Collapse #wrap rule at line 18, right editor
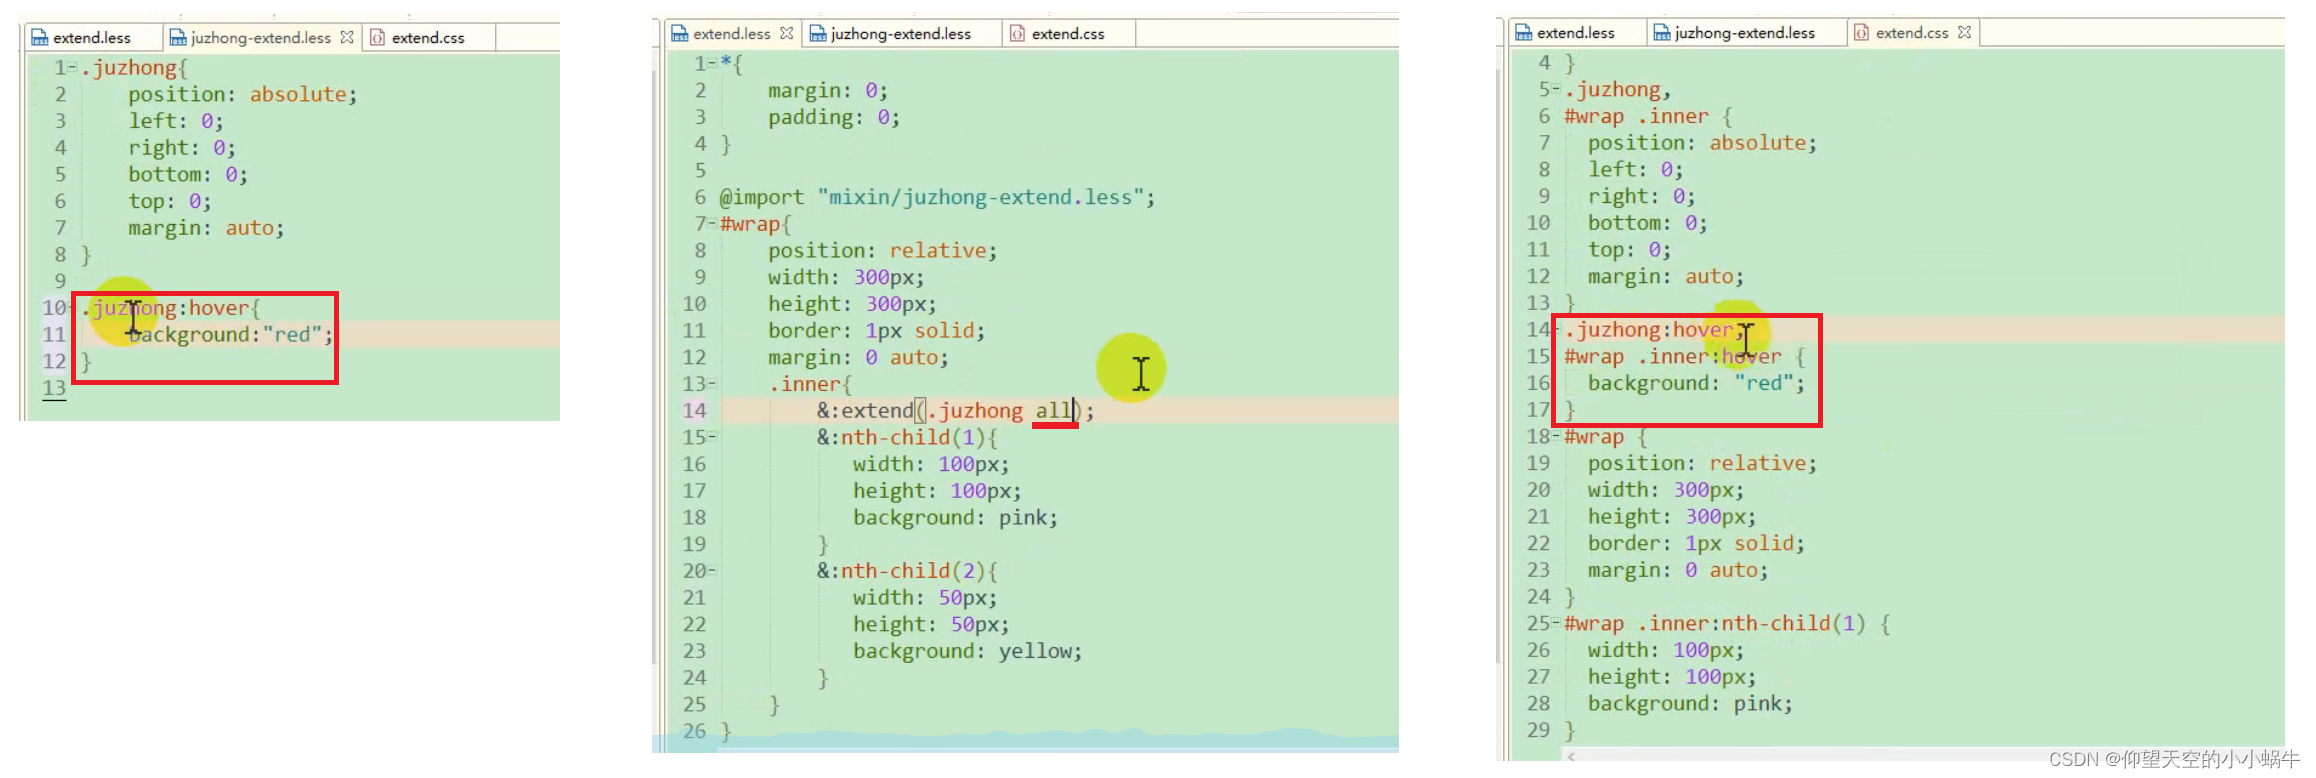This screenshot has width=2316, height=778. coord(1556,437)
